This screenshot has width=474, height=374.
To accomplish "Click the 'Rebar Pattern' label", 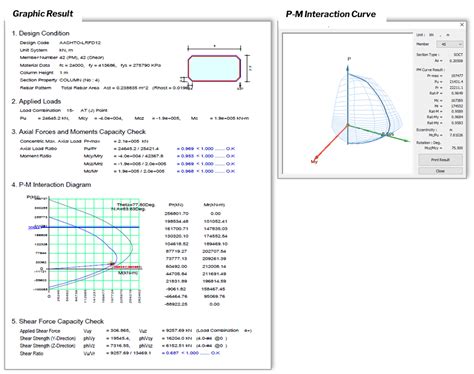I will [35, 88].
